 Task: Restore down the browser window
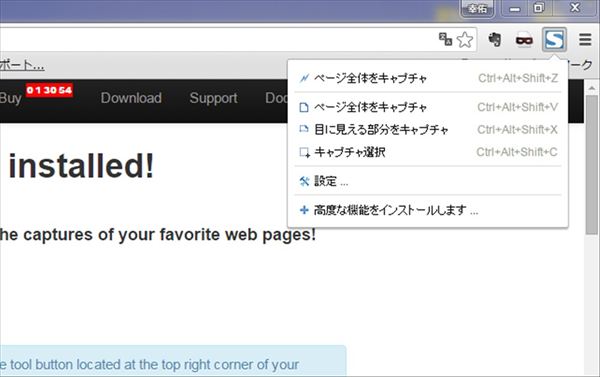(538, 8)
